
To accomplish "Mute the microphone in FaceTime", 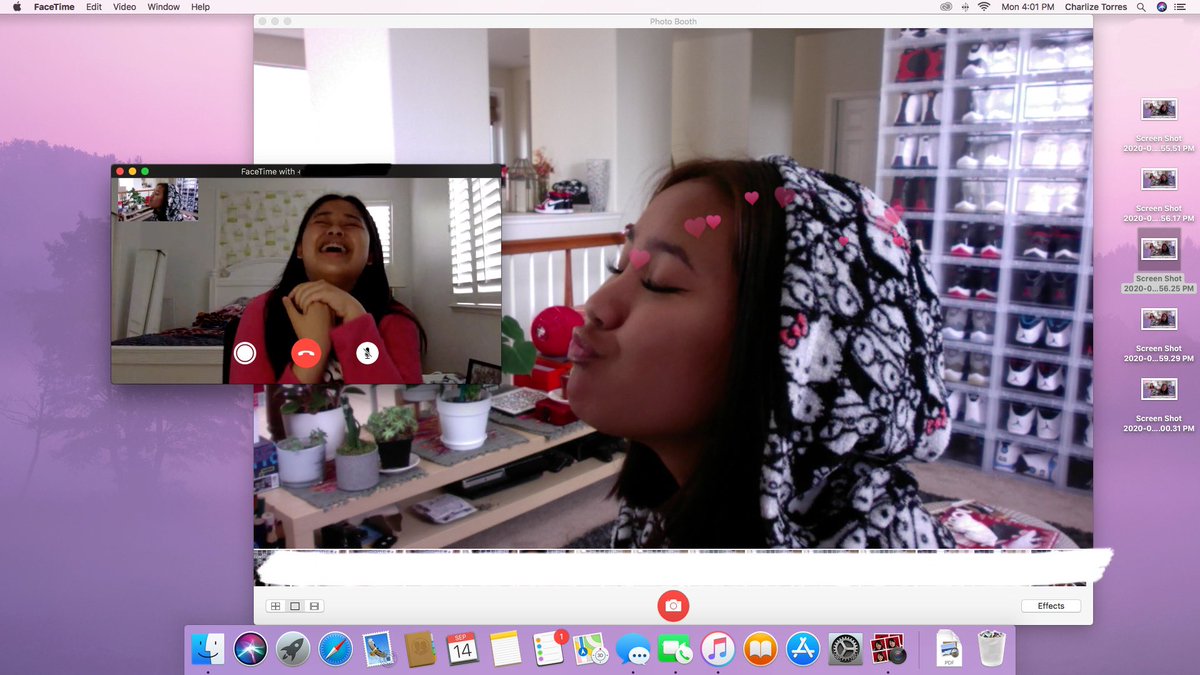I will pyautogui.click(x=367, y=352).
